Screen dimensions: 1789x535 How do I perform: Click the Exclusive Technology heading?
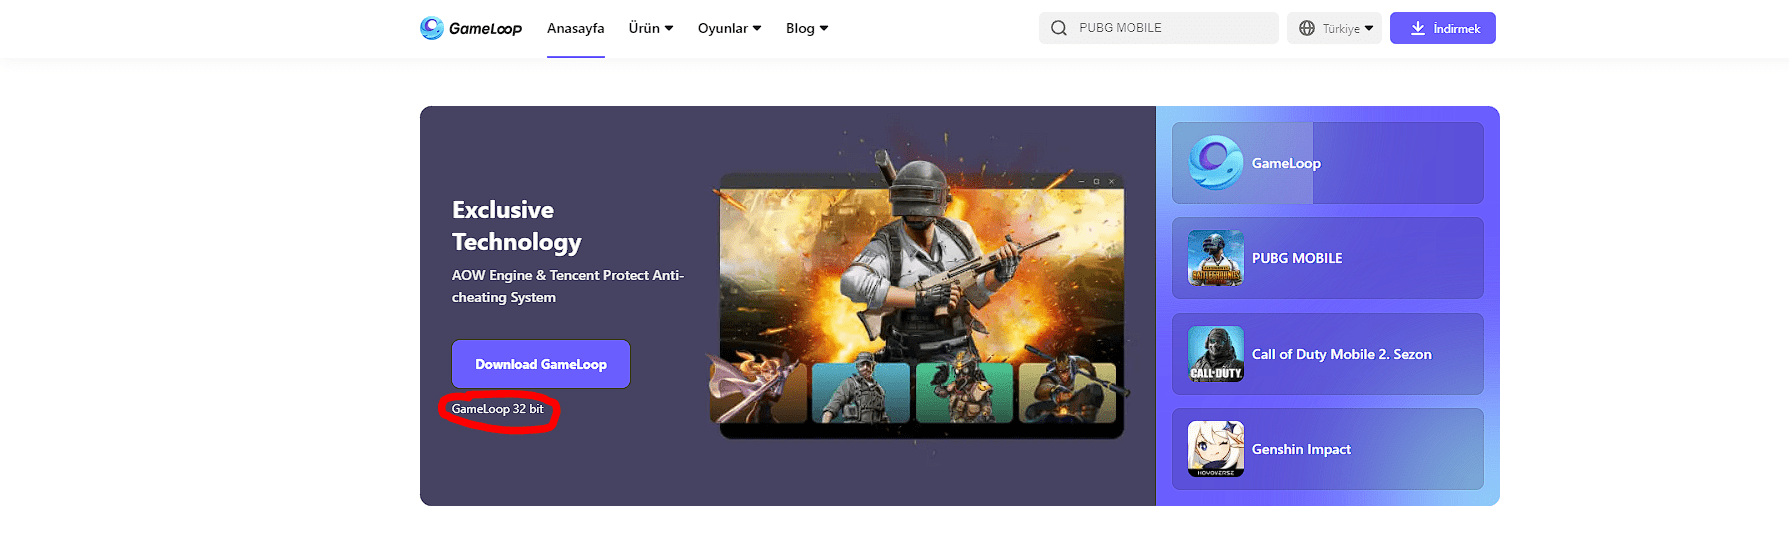[x=517, y=226]
